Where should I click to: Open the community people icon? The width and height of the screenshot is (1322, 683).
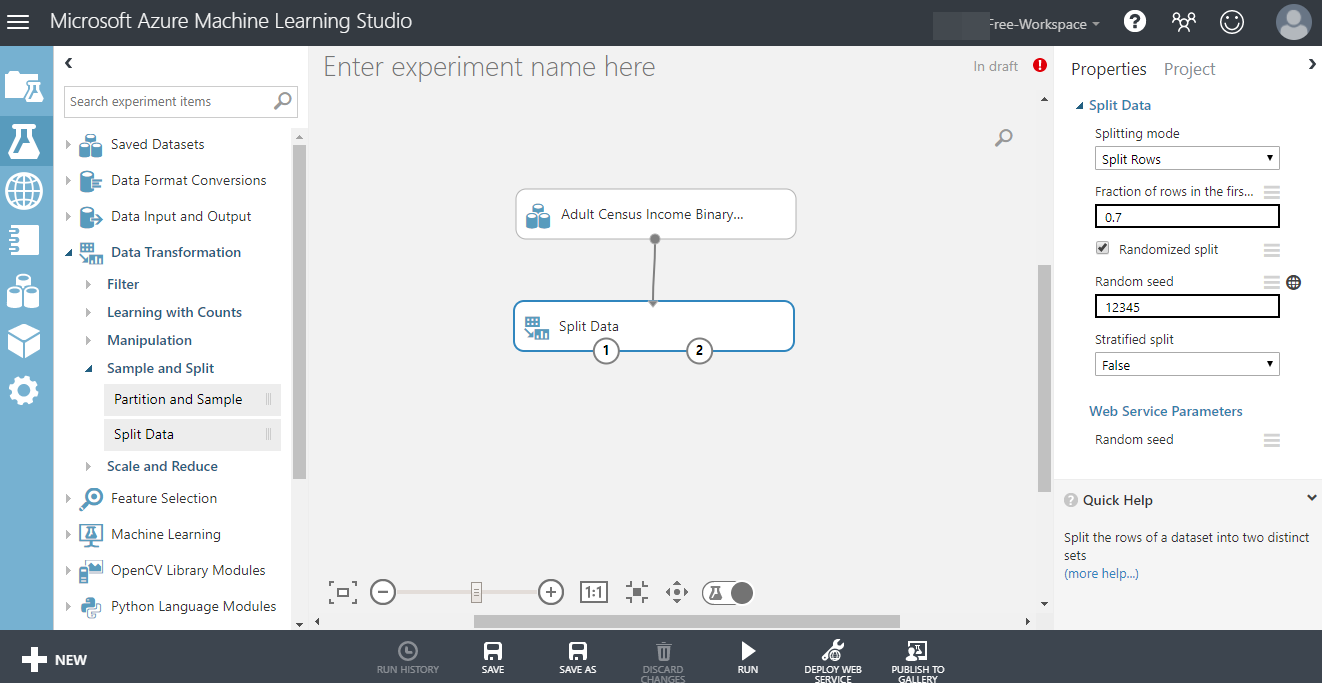click(1184, 21)
